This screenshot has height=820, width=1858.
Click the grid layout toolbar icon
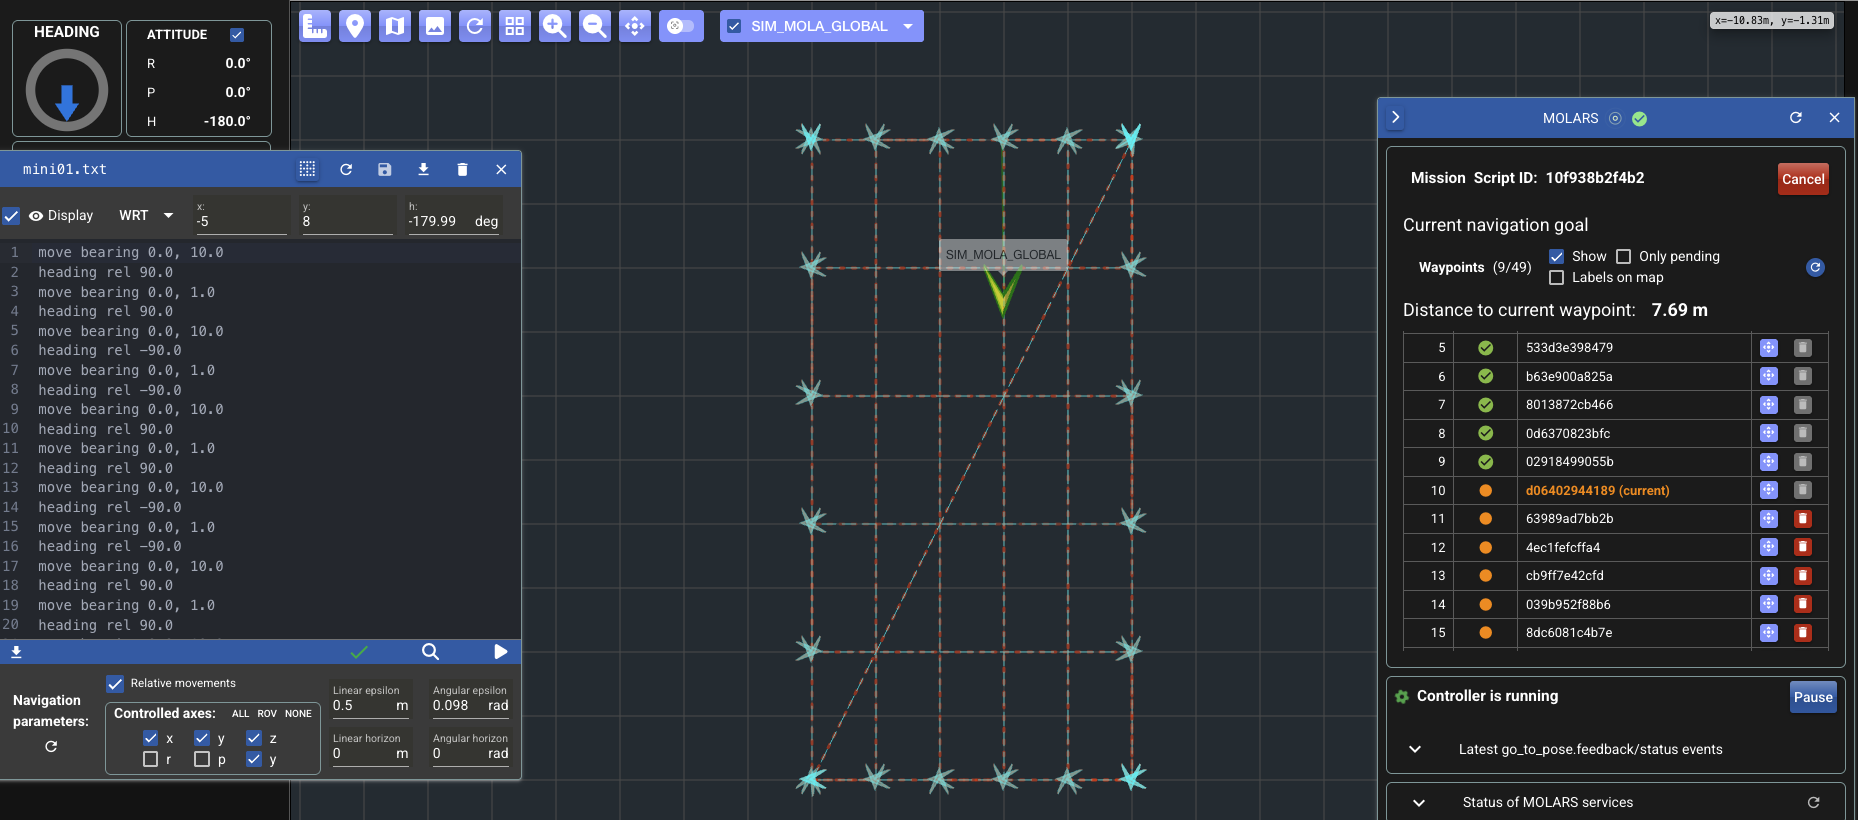pos(514,26)
